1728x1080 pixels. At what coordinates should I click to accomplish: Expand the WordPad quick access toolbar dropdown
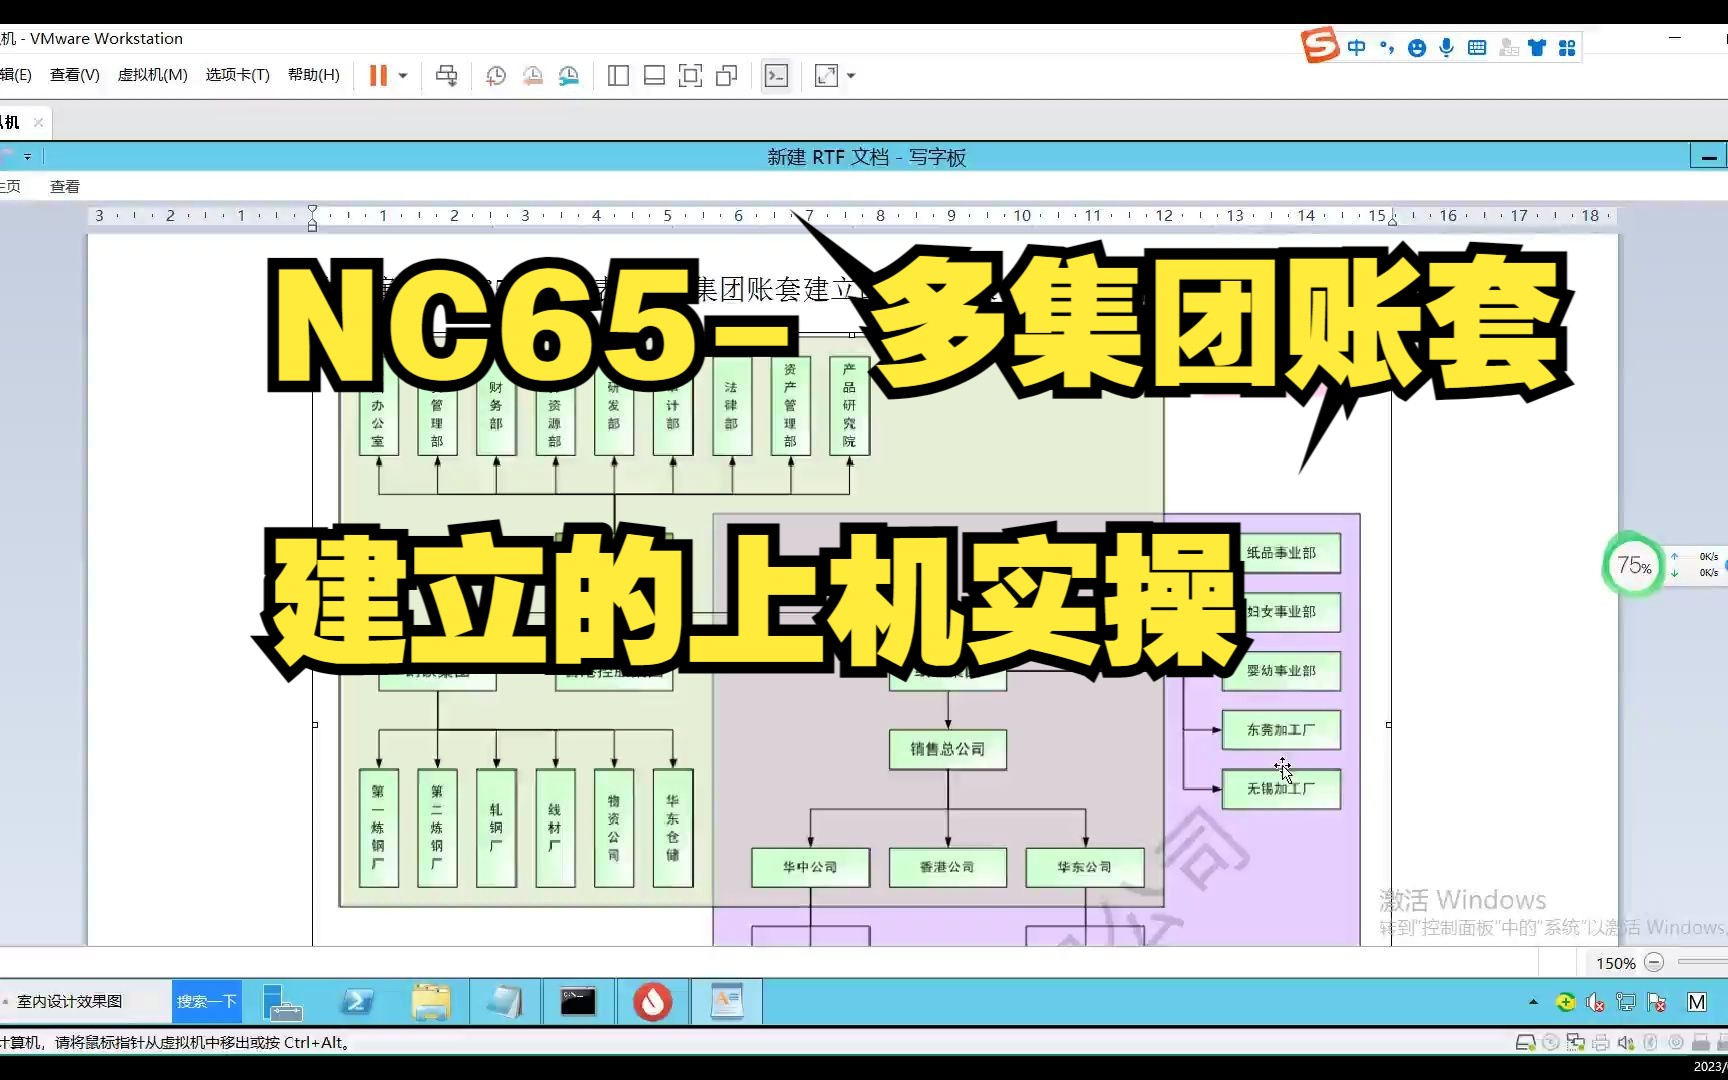coord(27,157)
